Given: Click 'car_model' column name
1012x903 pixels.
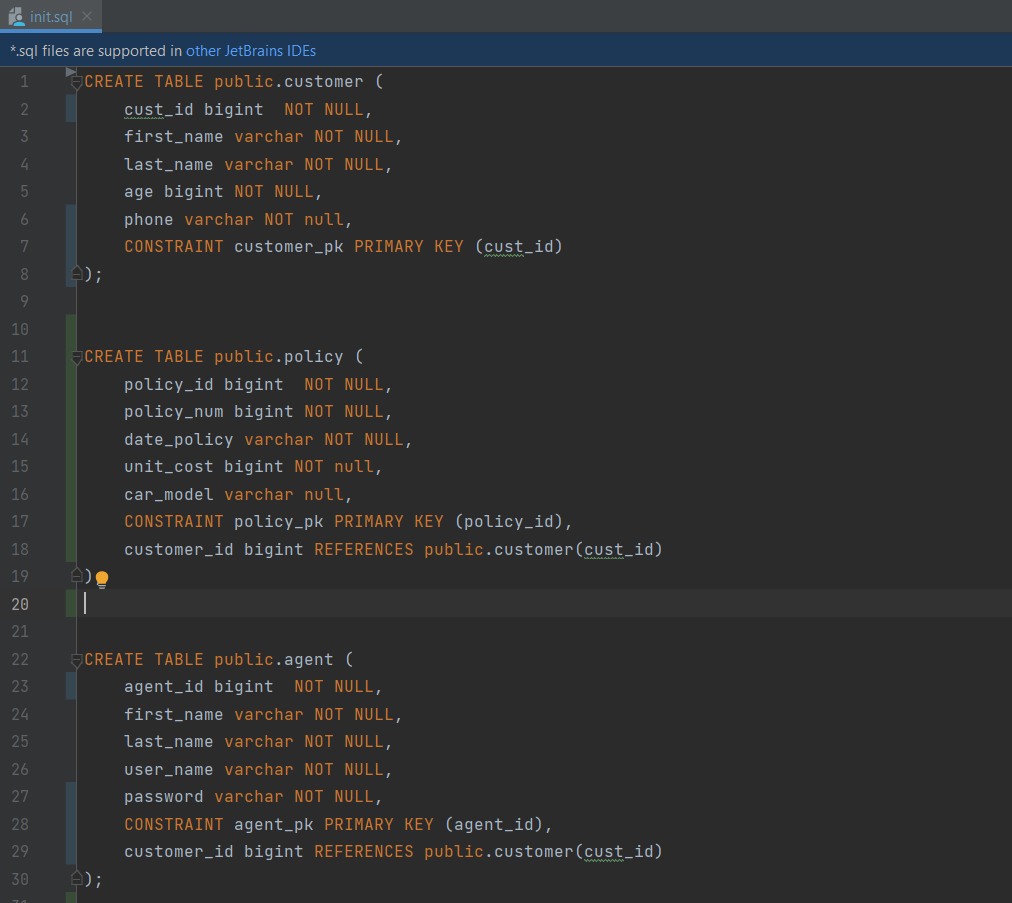Looking at the screenshot, I should pyautogui.click(x=168, y=494).
